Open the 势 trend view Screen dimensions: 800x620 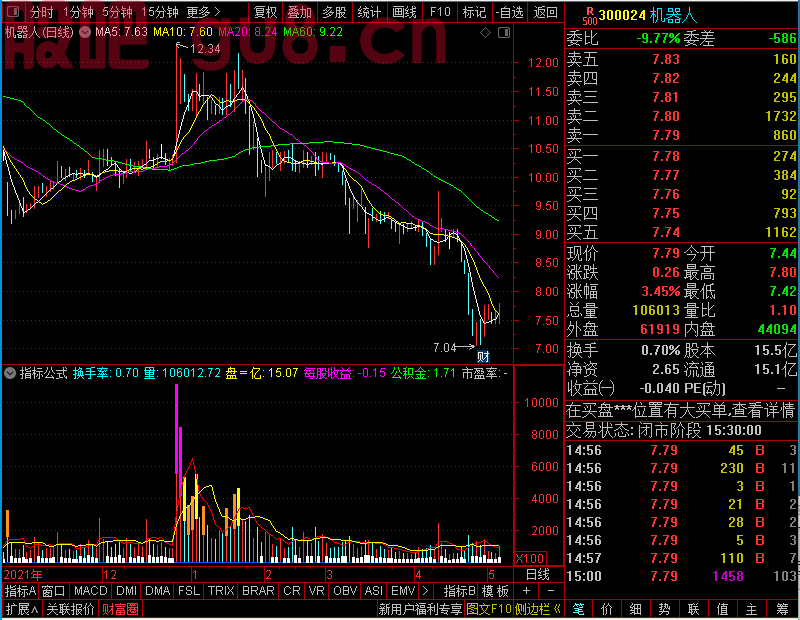tap(664, 608)
